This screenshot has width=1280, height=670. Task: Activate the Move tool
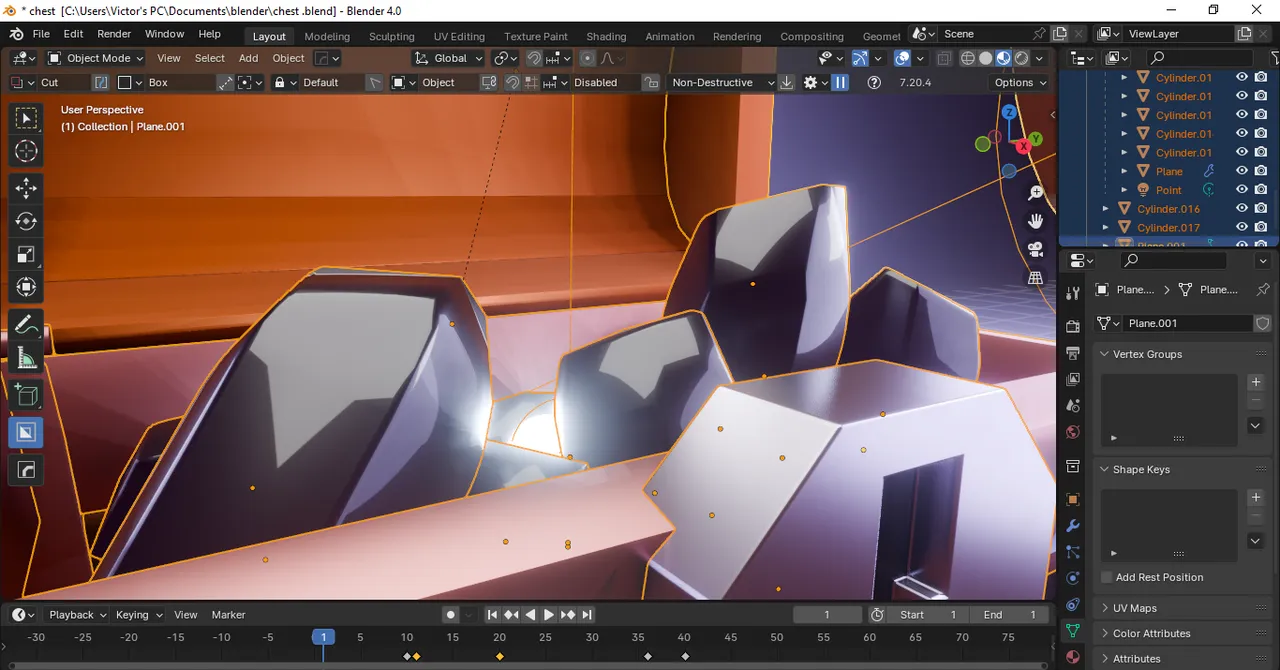tap(26, 188)
